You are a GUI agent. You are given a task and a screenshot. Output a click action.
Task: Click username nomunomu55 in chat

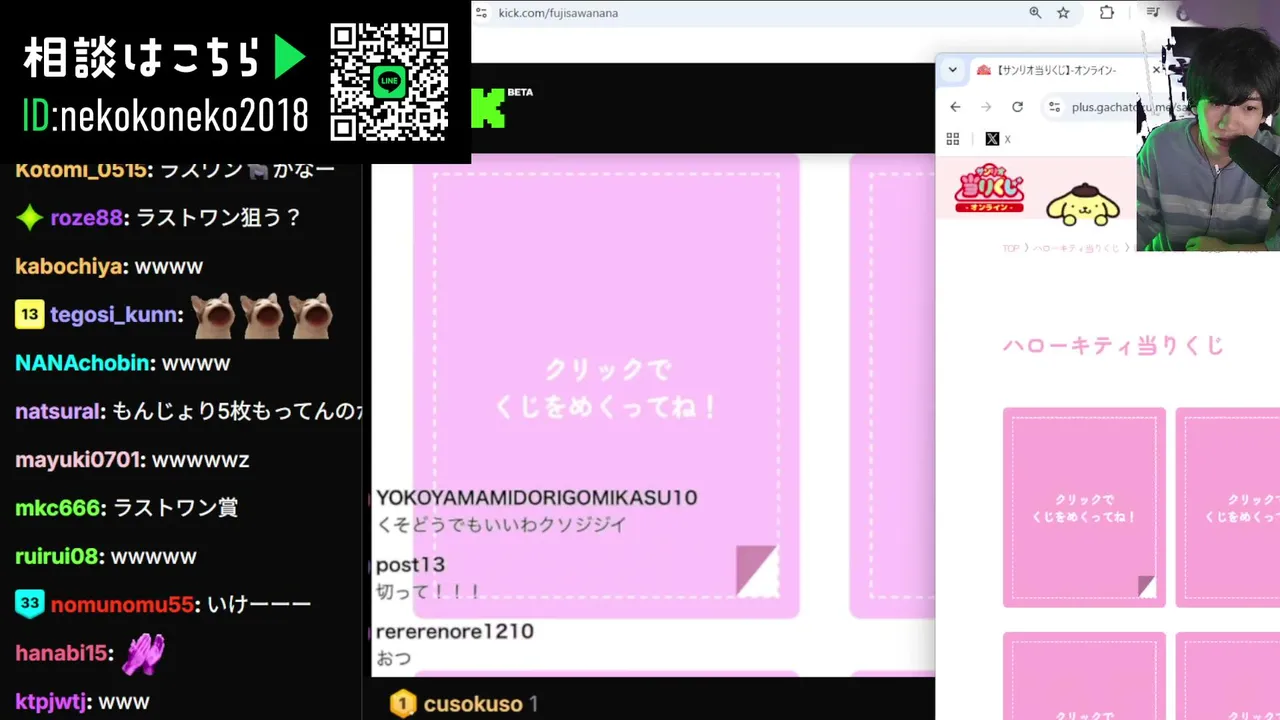[x=122, y=604]
